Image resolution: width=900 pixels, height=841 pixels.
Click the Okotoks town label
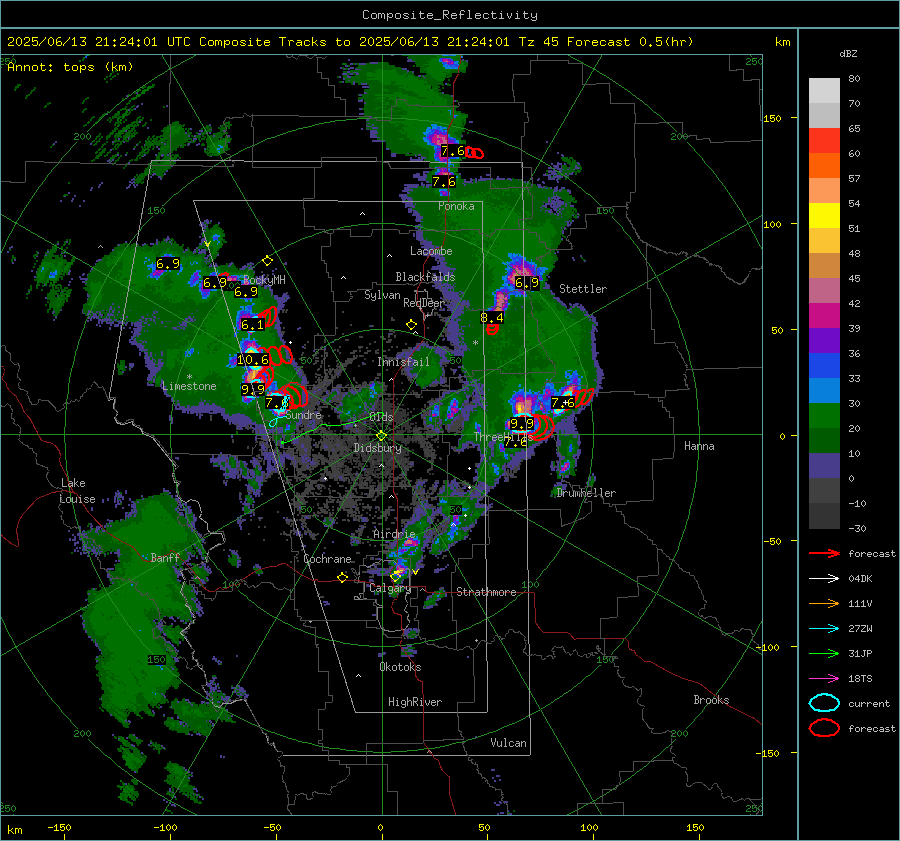tap(400, 667)
